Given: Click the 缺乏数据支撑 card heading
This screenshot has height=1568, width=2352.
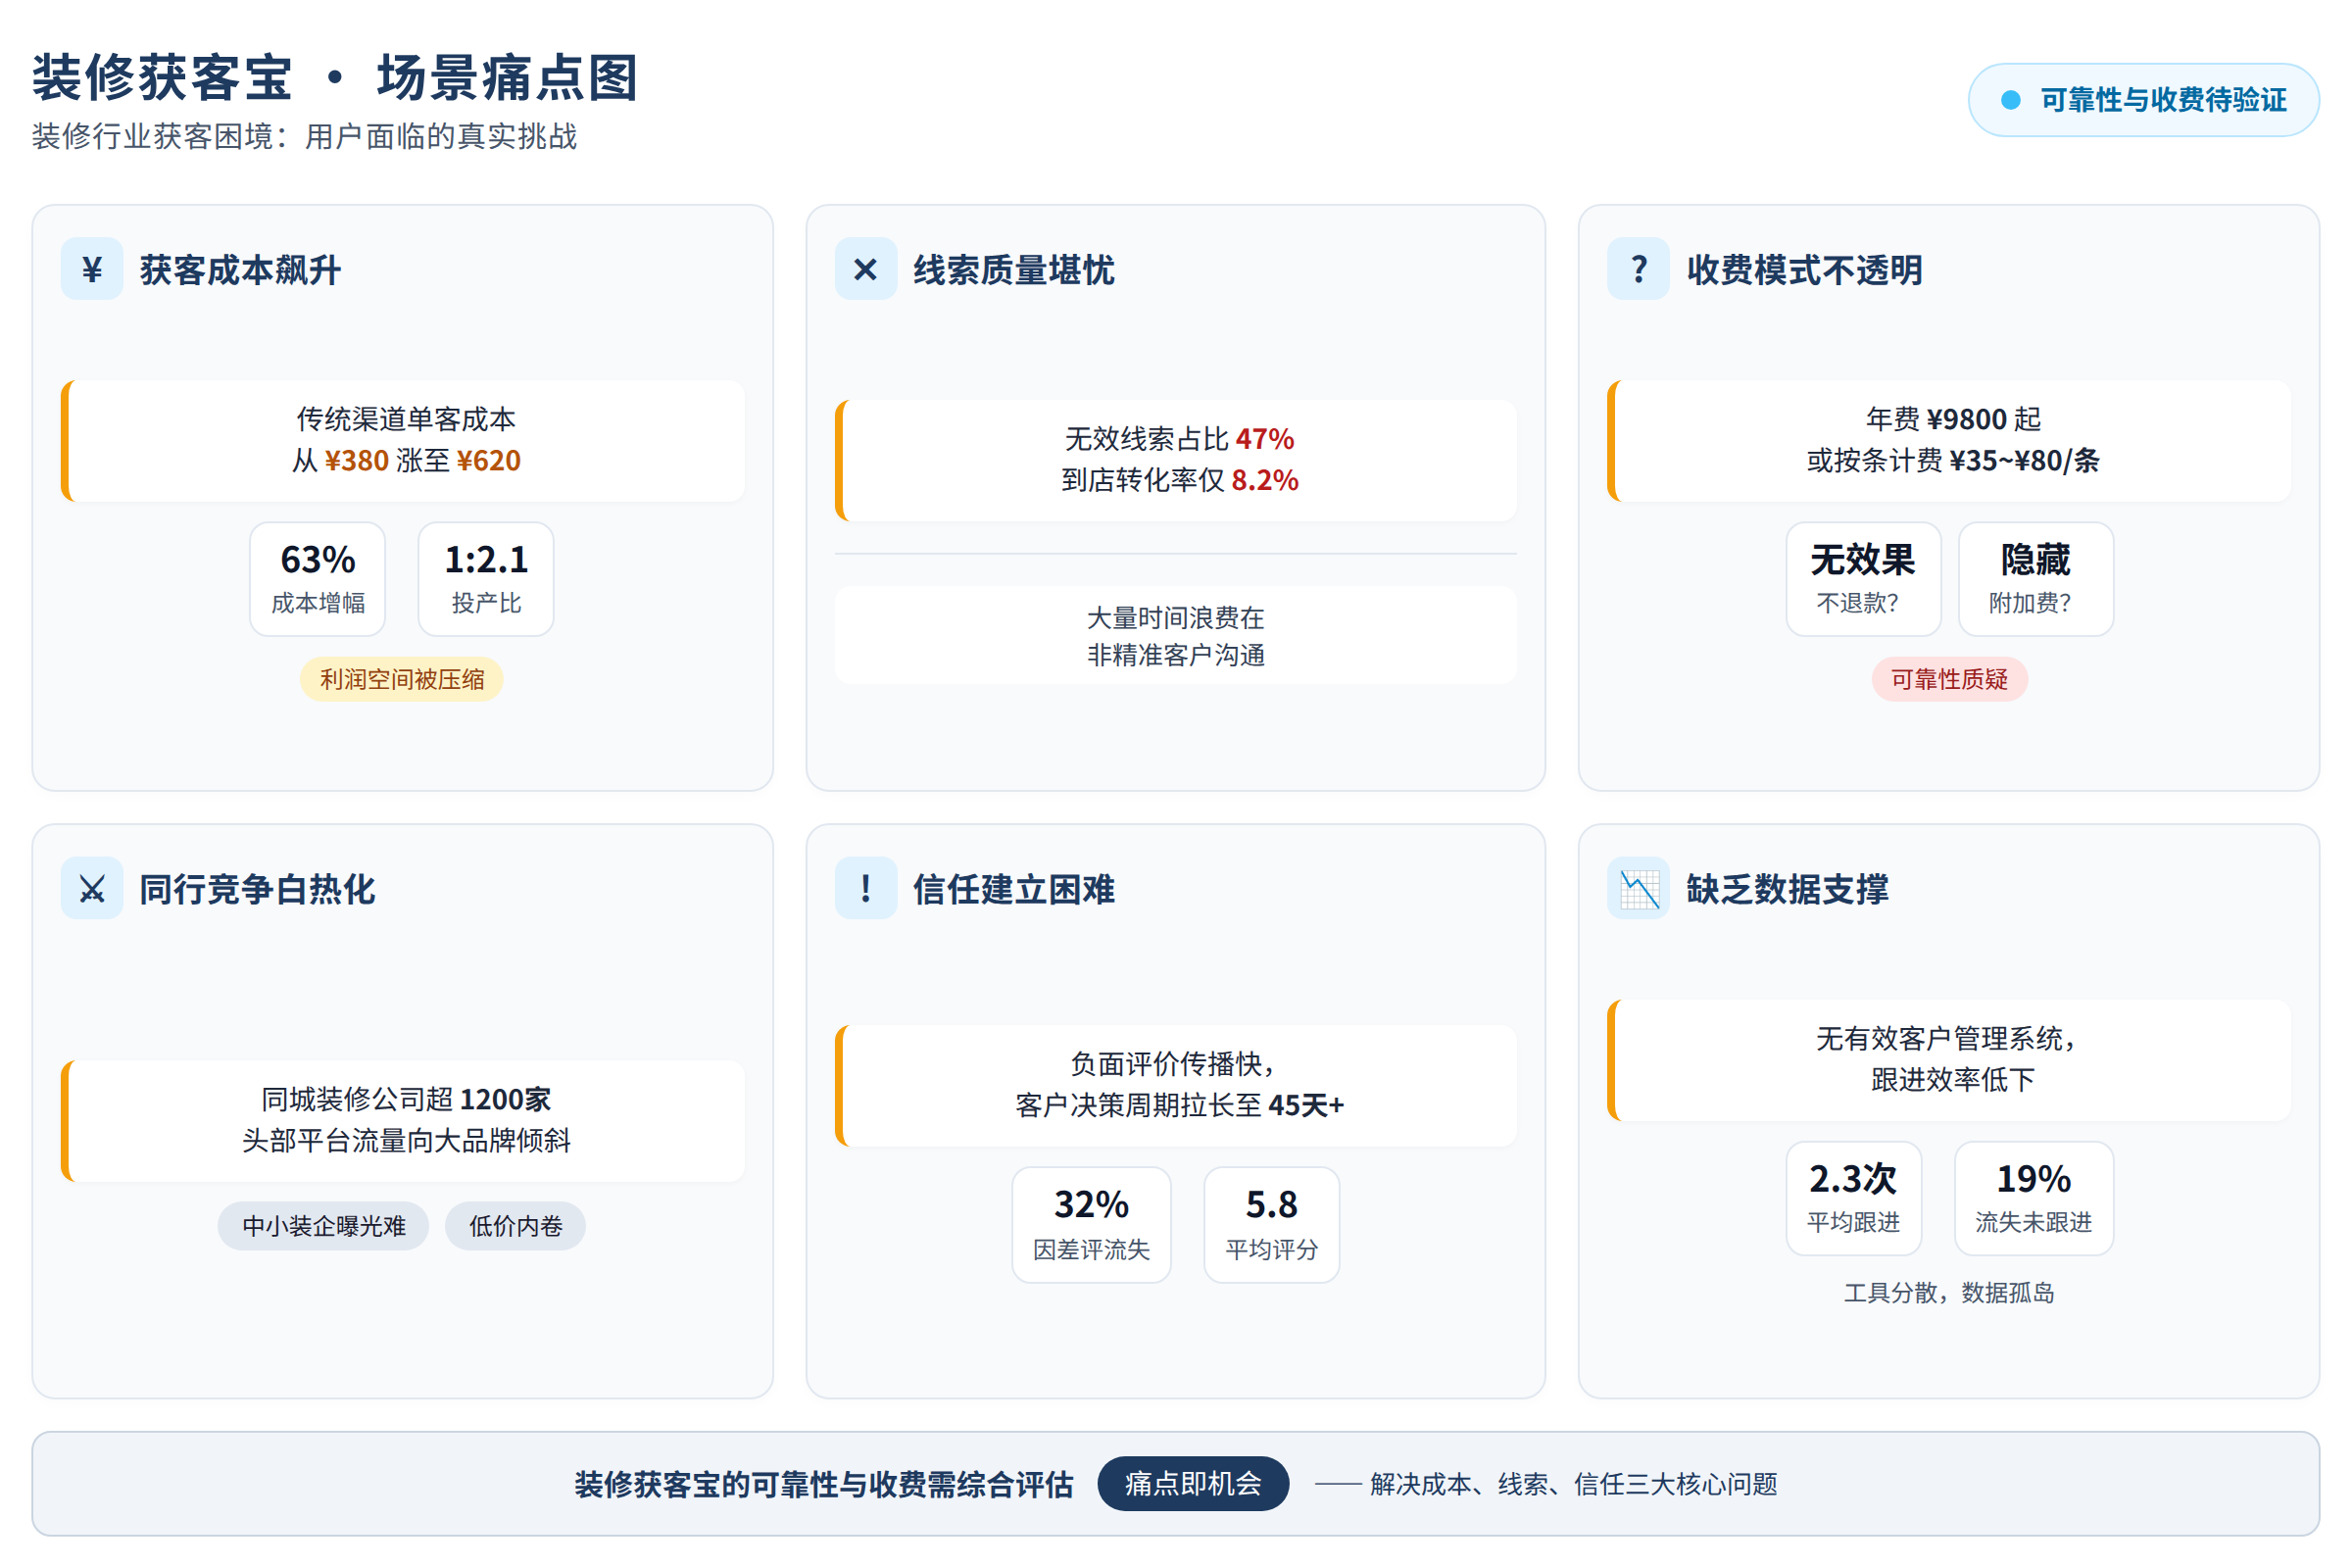Looking at the screenshot, I should click(1787, 889).
